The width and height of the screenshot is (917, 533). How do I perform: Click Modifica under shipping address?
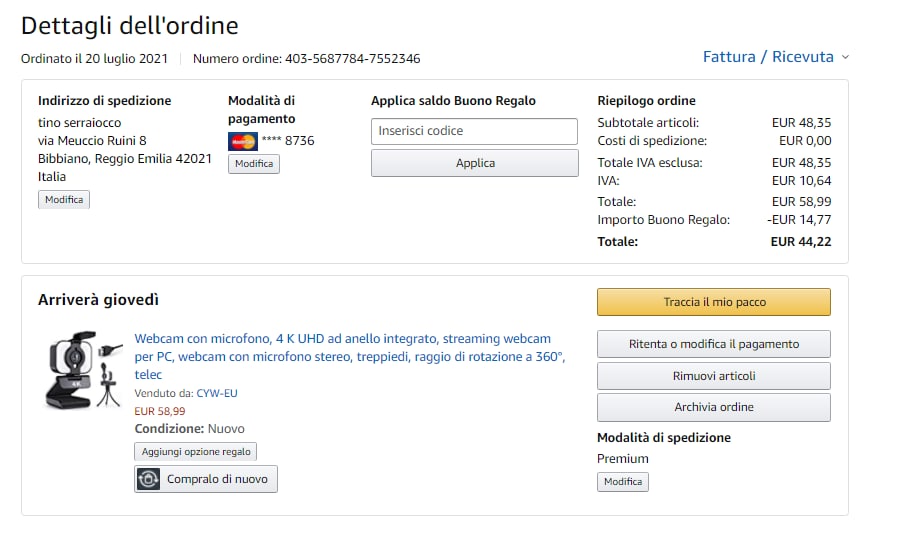click(65, 200)
